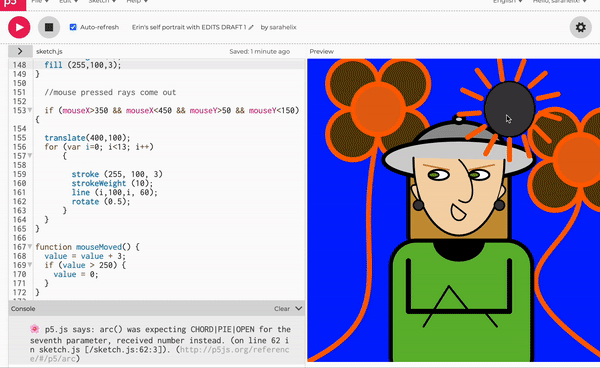Start the sketch with the play button
The width and height of the screenshot is (600, 368).
19,28
